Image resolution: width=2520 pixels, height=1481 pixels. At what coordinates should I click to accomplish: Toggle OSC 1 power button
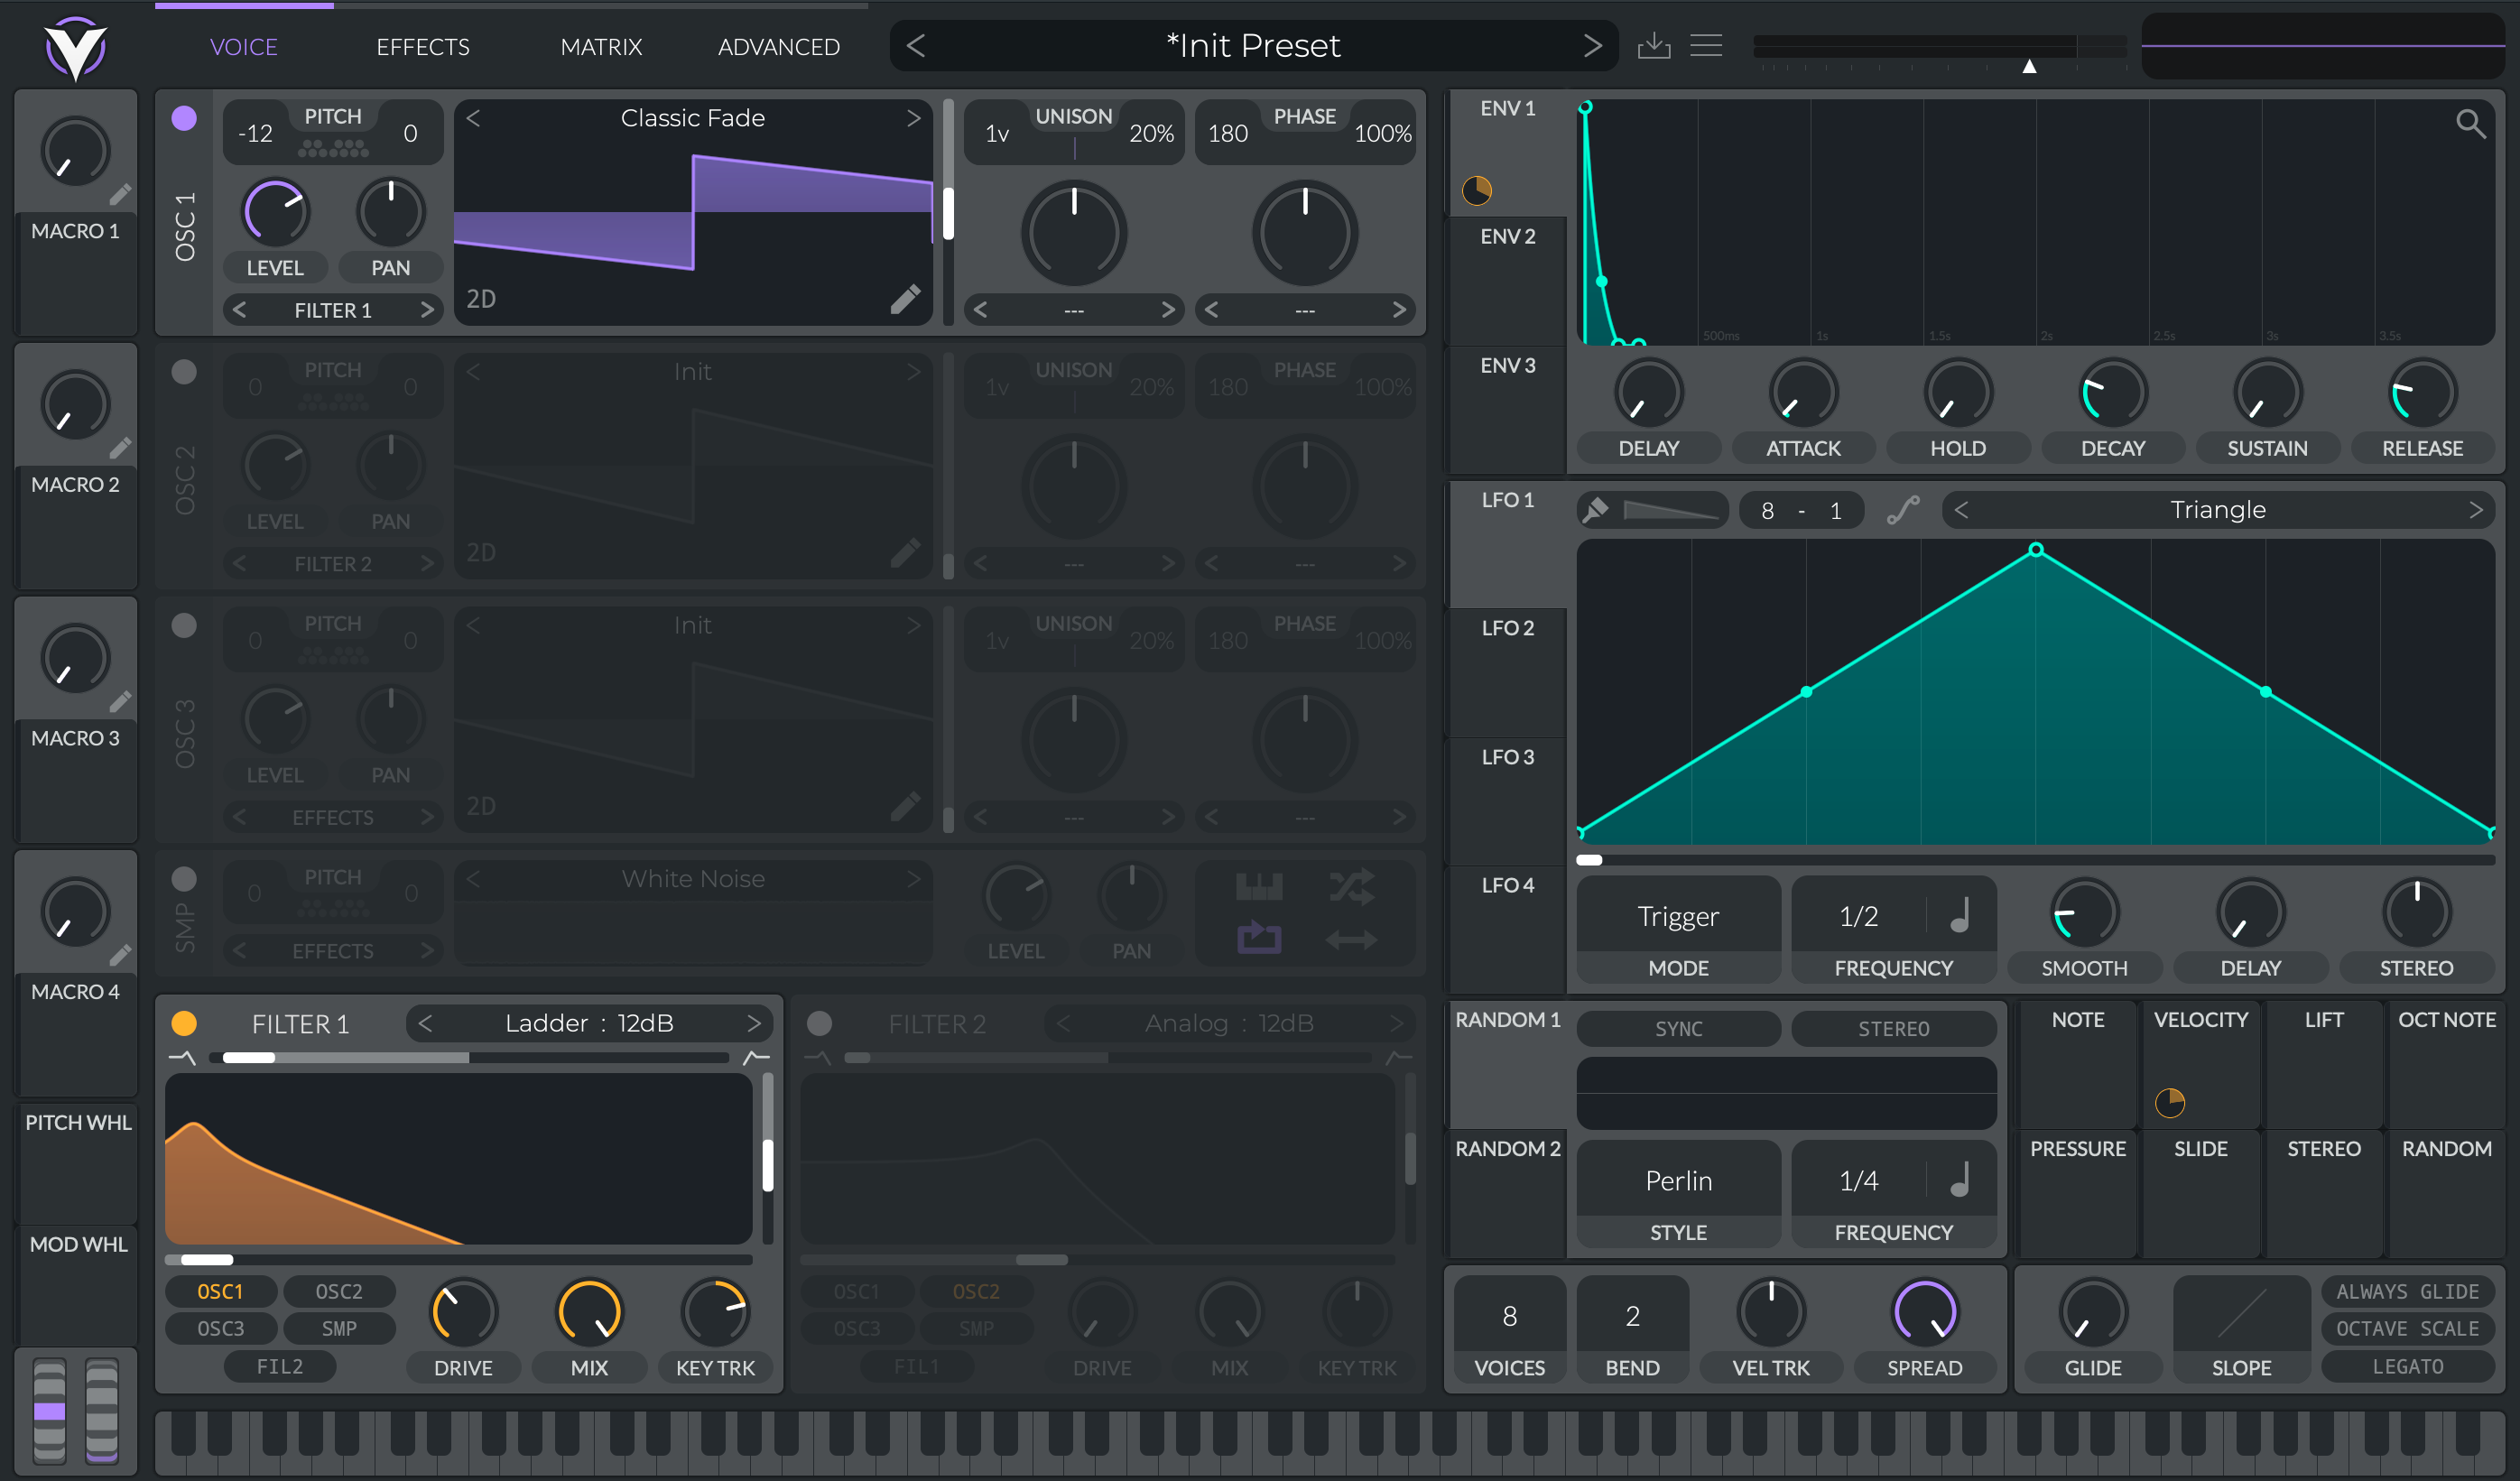coord(184,118)
